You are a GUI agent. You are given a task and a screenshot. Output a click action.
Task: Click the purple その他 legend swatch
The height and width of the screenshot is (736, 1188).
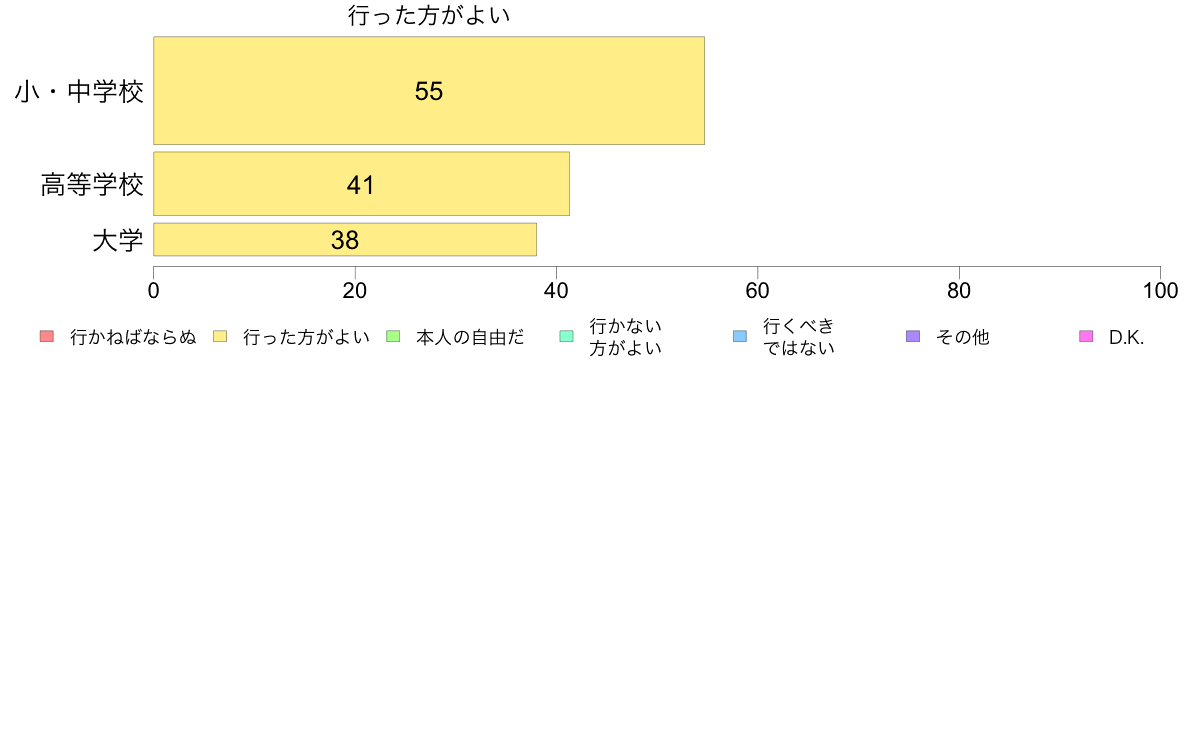[x=913, y=337]
